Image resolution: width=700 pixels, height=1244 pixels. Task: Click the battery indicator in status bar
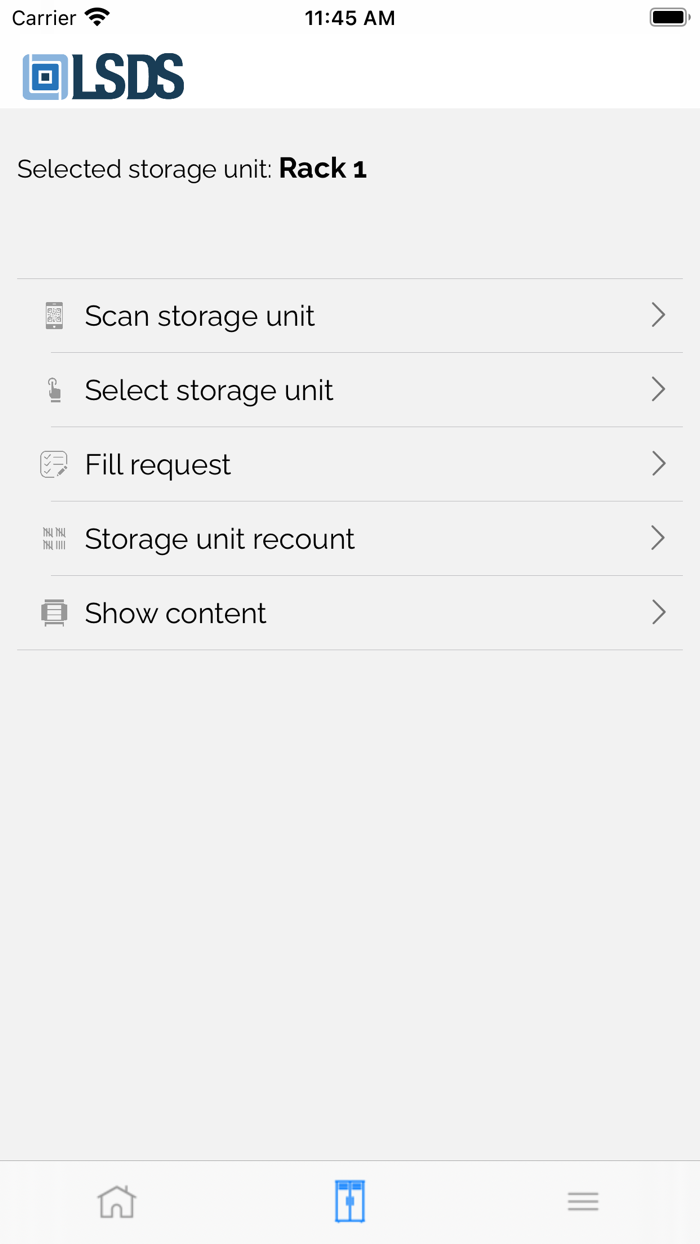point(667,16)
